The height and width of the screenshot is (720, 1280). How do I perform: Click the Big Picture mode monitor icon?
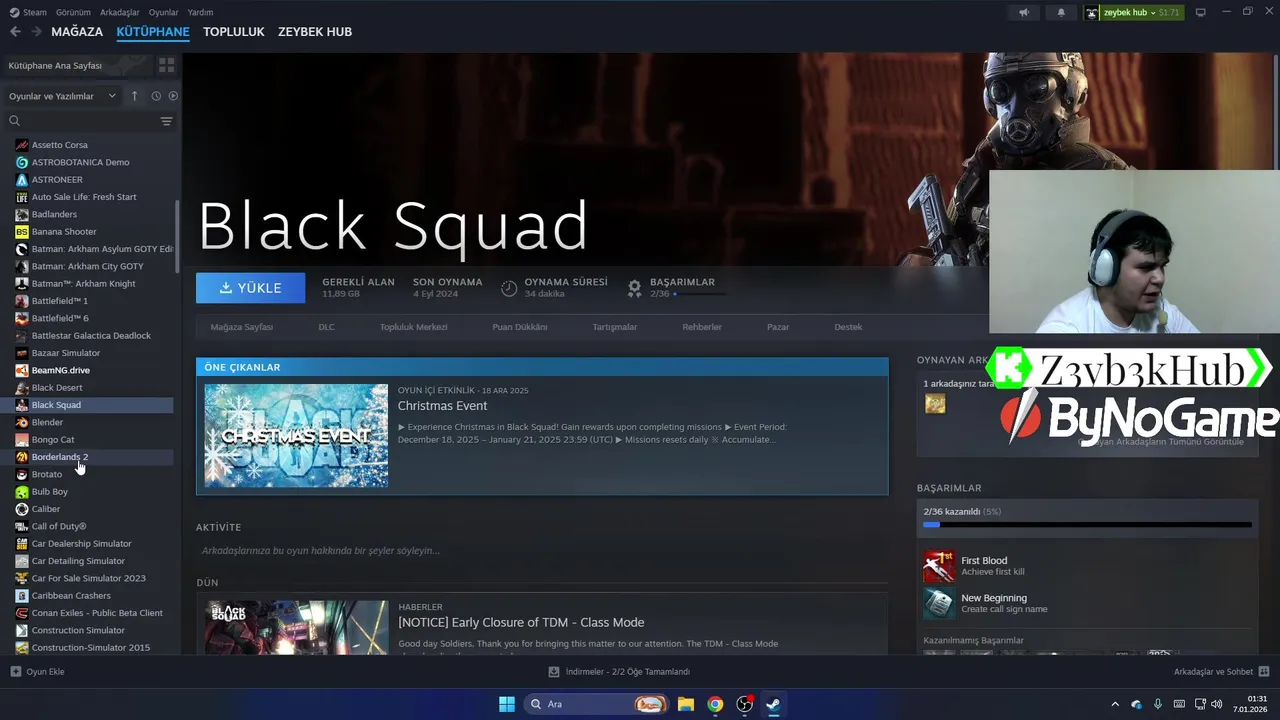[x=1200, y=12]
